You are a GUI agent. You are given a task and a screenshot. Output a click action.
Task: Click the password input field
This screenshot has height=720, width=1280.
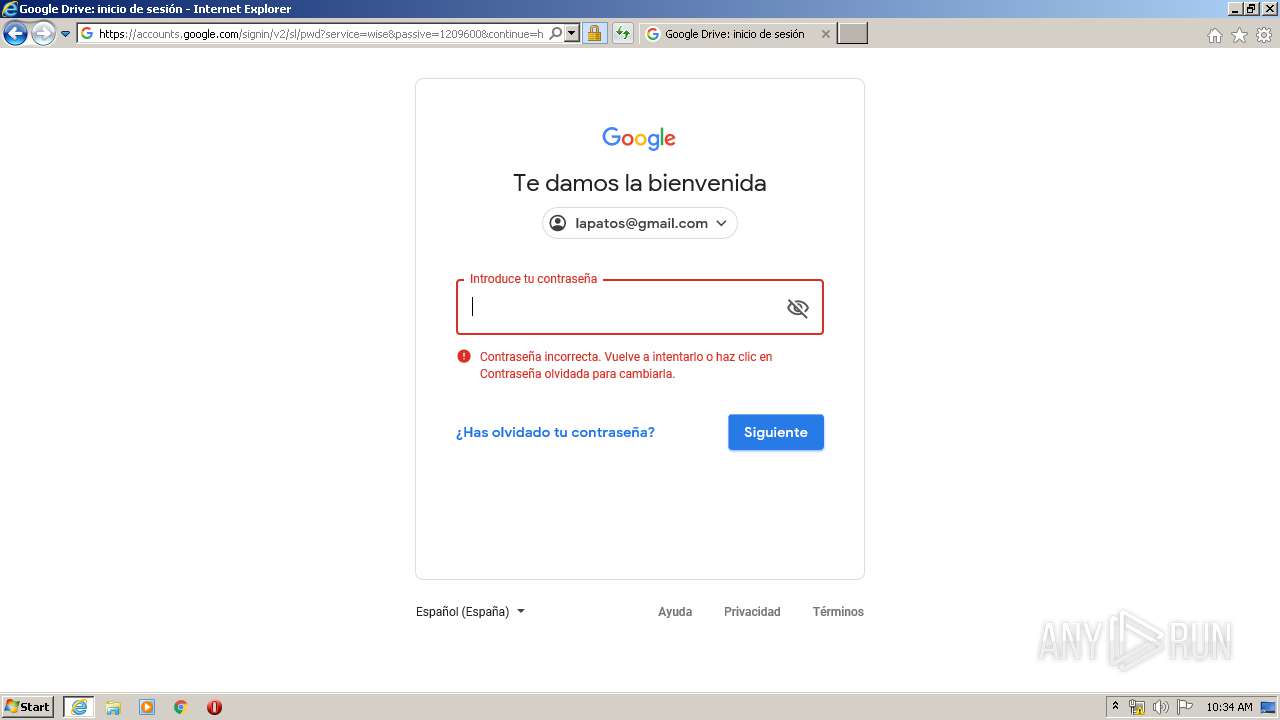coord(640,307)
